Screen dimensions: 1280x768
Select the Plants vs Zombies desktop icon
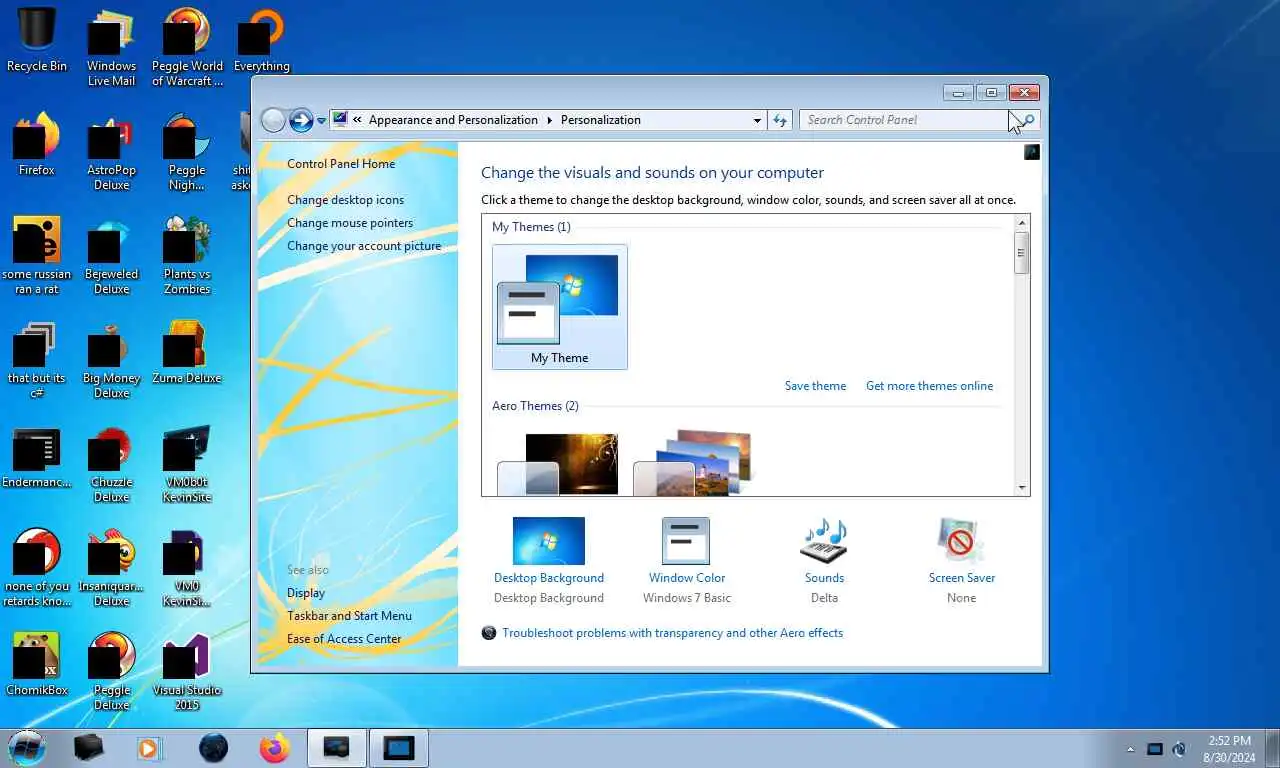click(x=187, y=255)
